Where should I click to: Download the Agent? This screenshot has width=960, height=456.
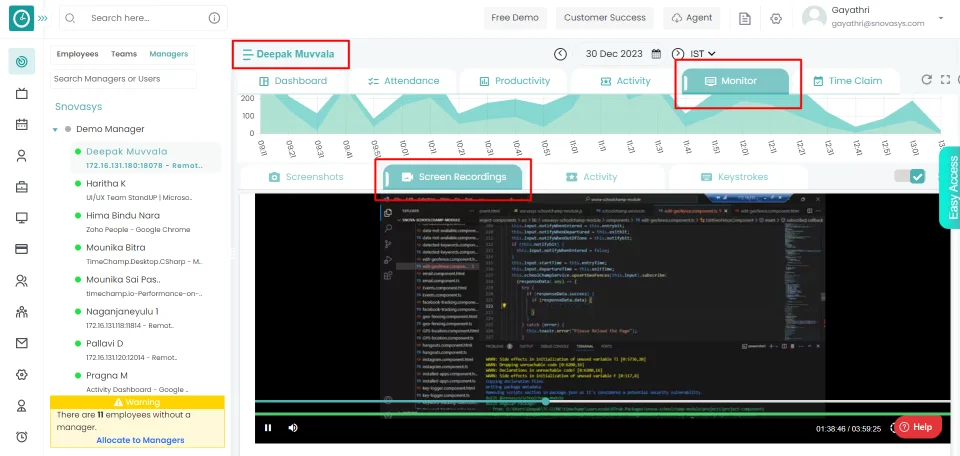(x=692, y=18)
